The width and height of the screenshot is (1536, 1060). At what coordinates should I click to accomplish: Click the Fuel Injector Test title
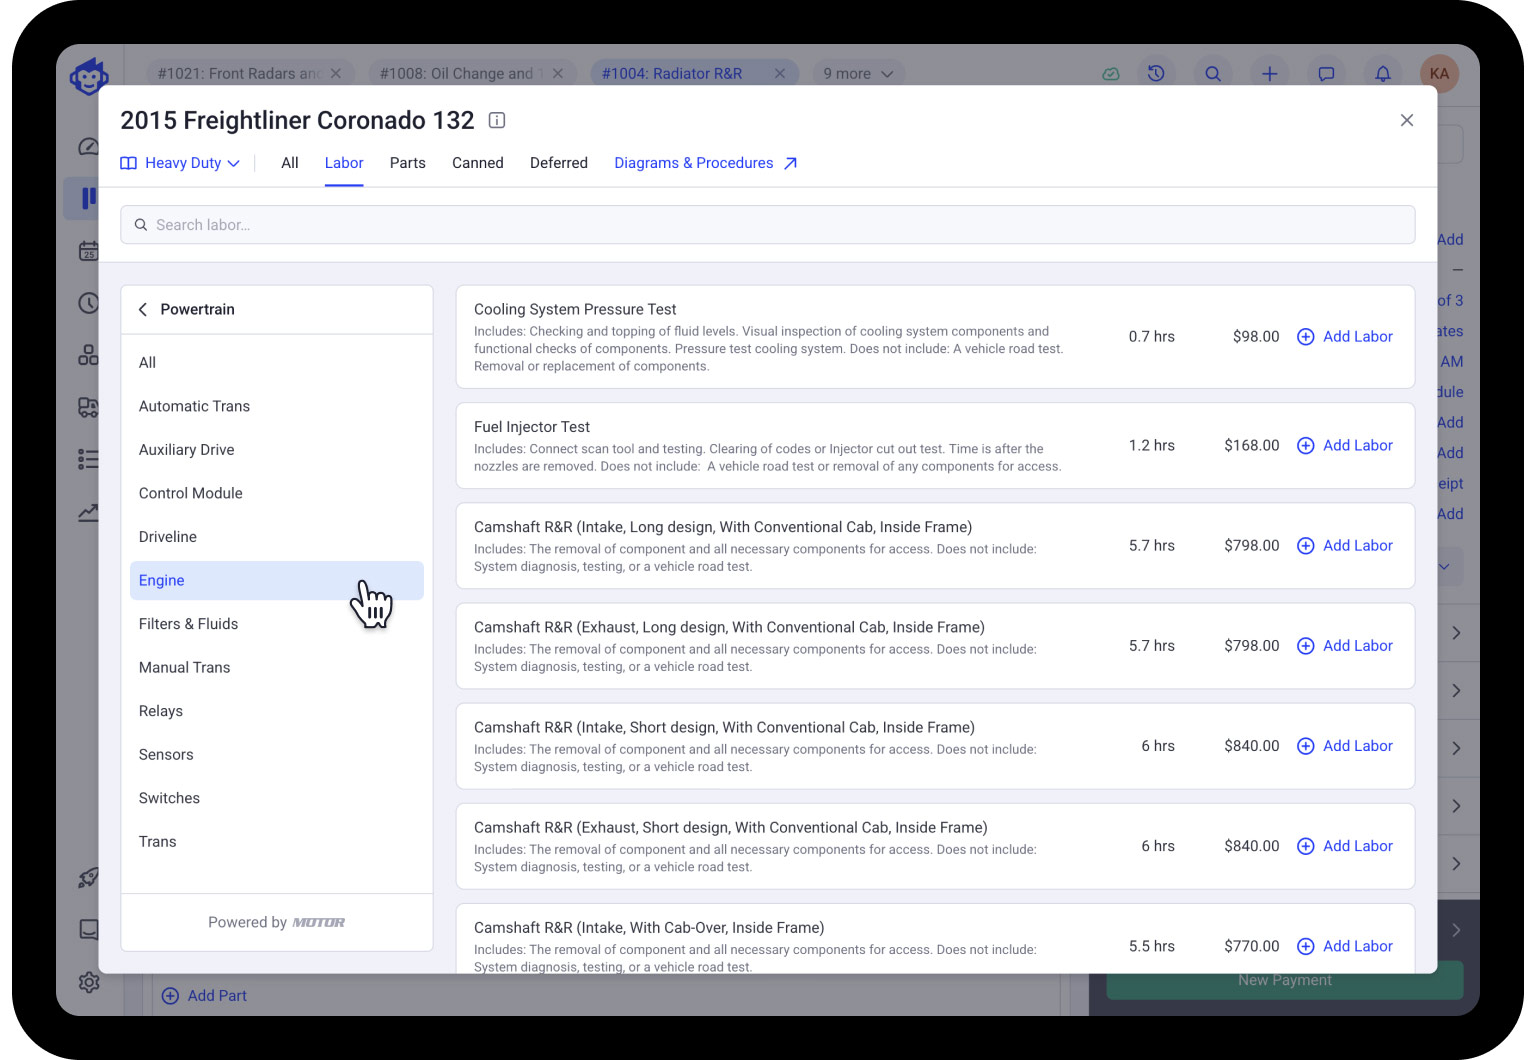tap(532, 427)
